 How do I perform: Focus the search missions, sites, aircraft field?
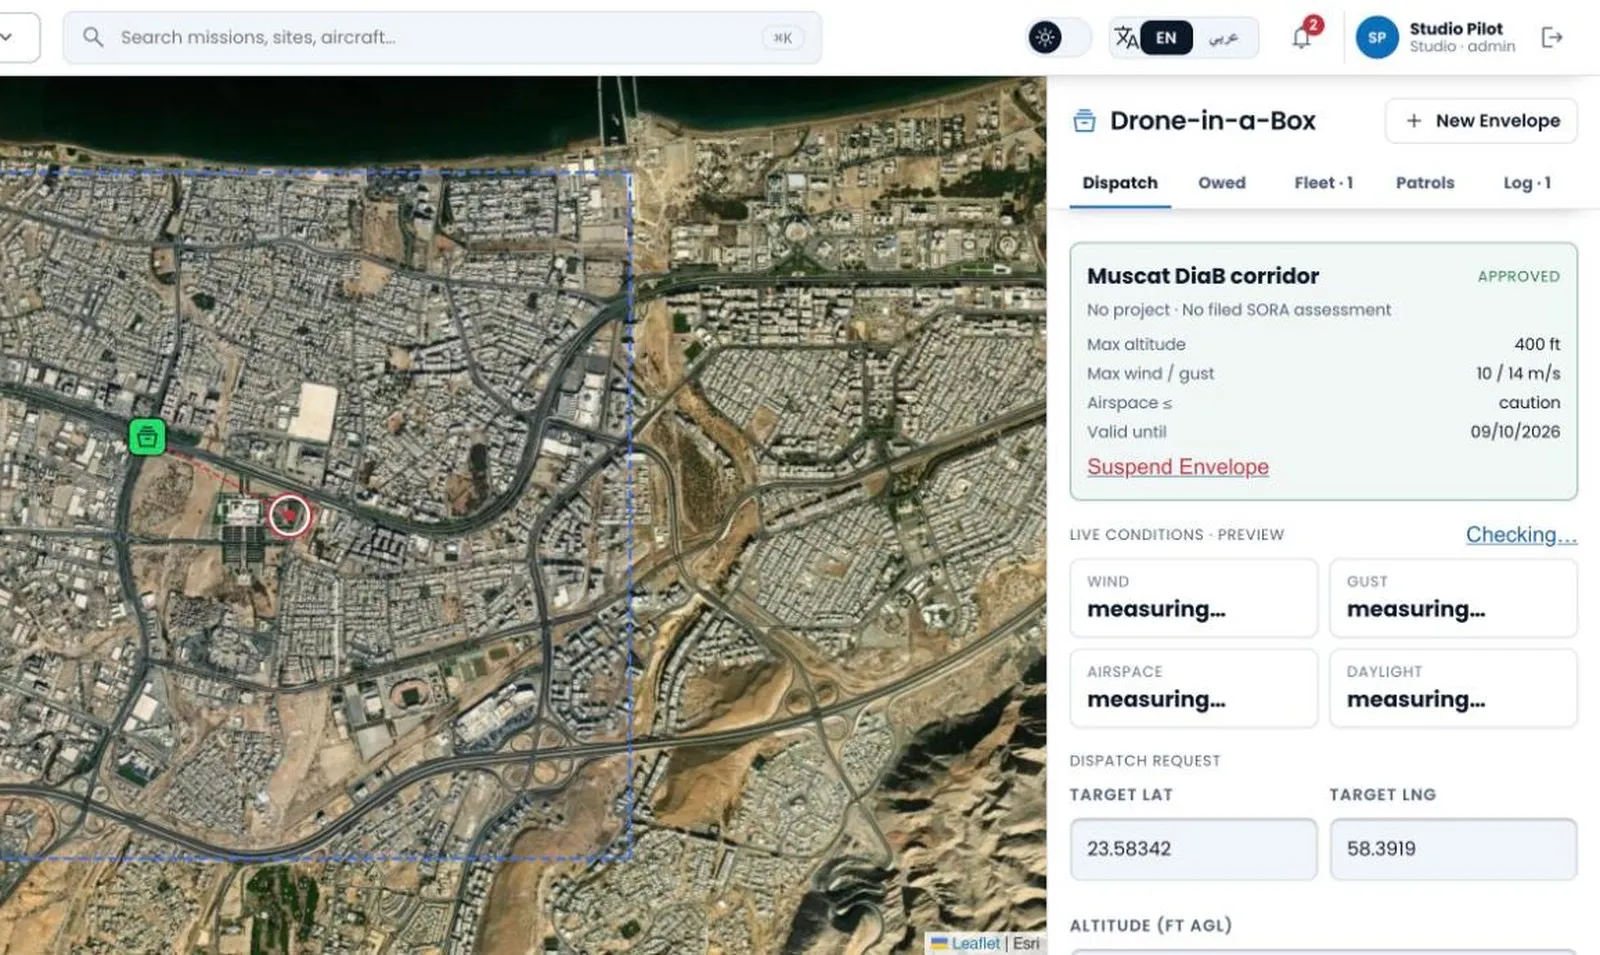pos(442,38)
